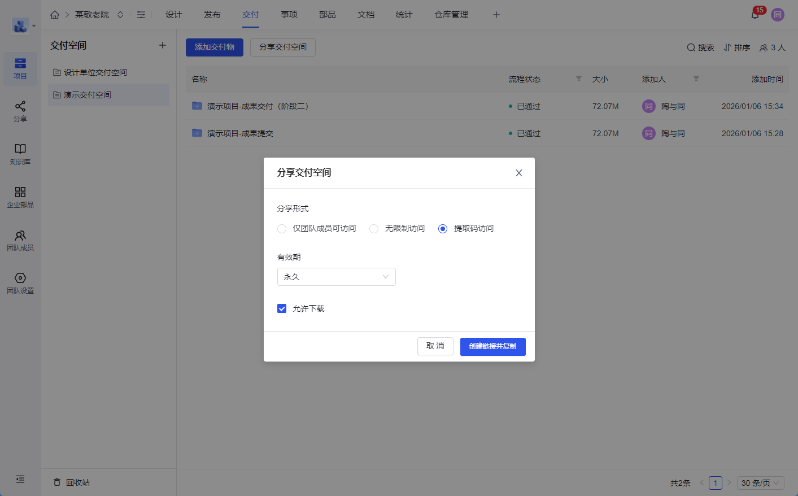Select the 仅团队成员可访问 radio option
This screenshot has height=496, width=798.
pyautogui.click(x=282, y=229)
